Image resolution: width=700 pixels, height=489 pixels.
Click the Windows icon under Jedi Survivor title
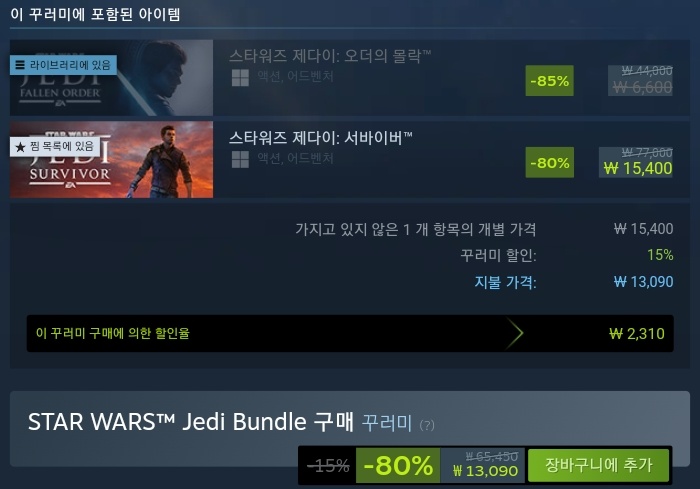click(x=240, y=159)
